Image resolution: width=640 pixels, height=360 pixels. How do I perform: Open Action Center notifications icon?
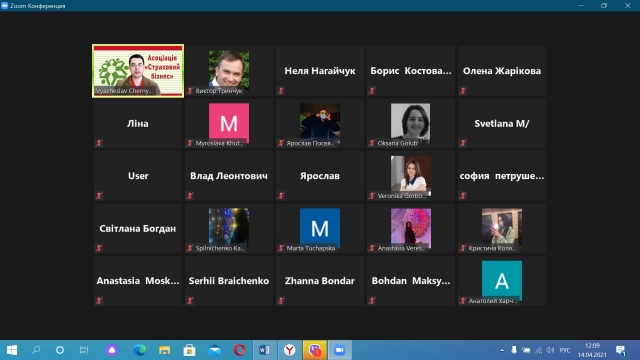[x=622, y=350]
